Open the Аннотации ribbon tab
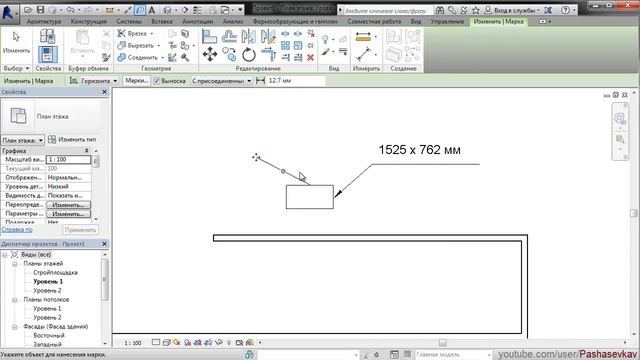This screenshot has width=640, height=360. (x=198, y=21)
